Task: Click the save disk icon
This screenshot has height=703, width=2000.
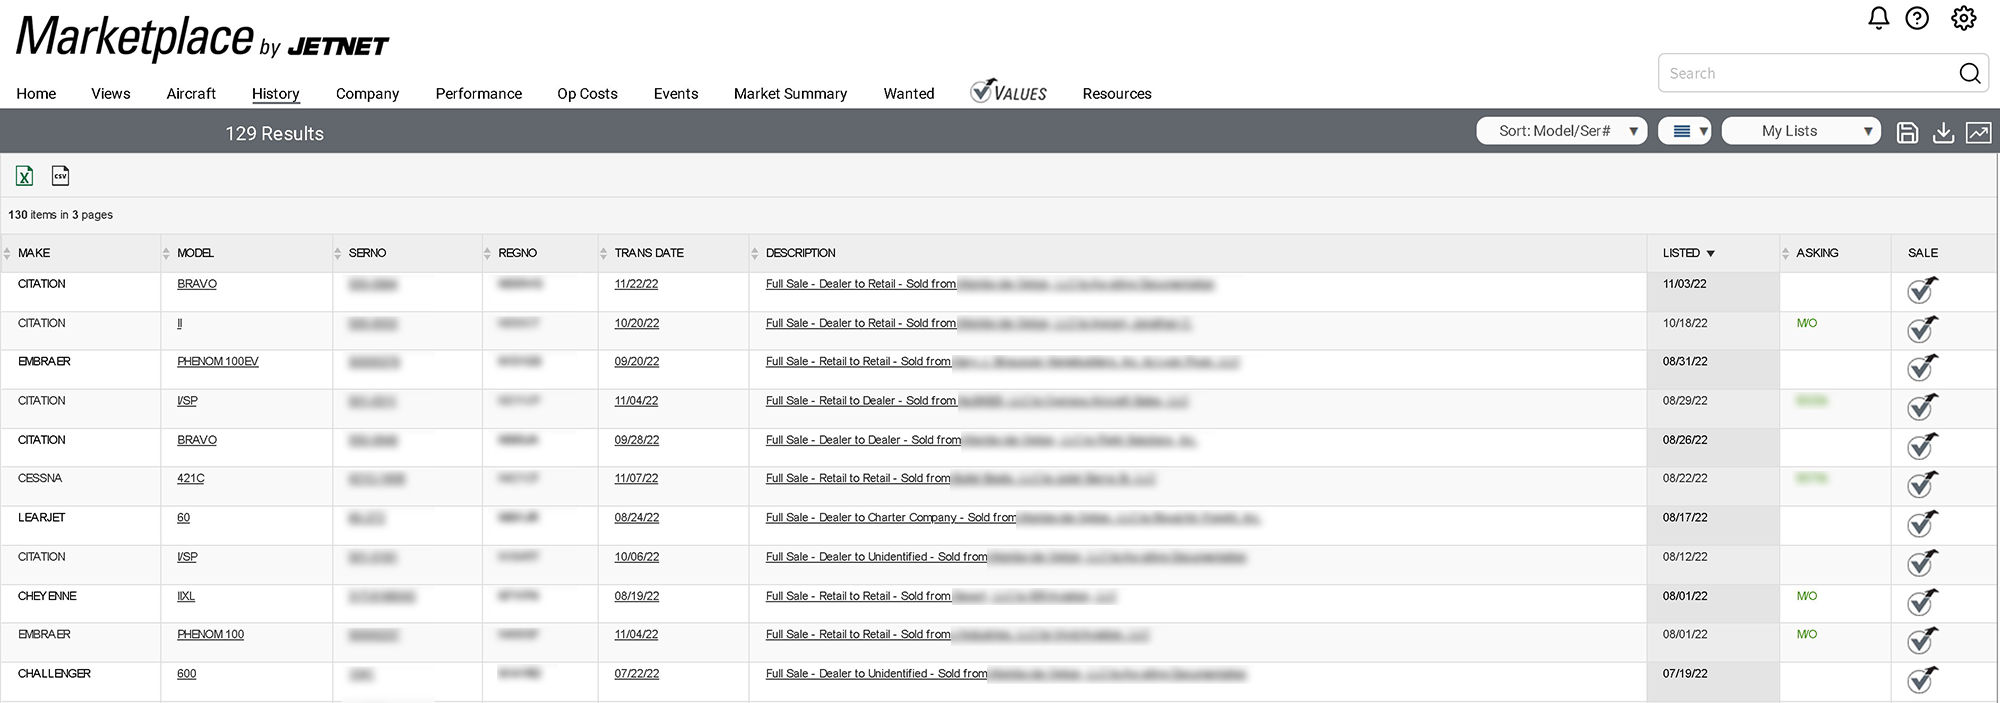Action: [1907, 132]
